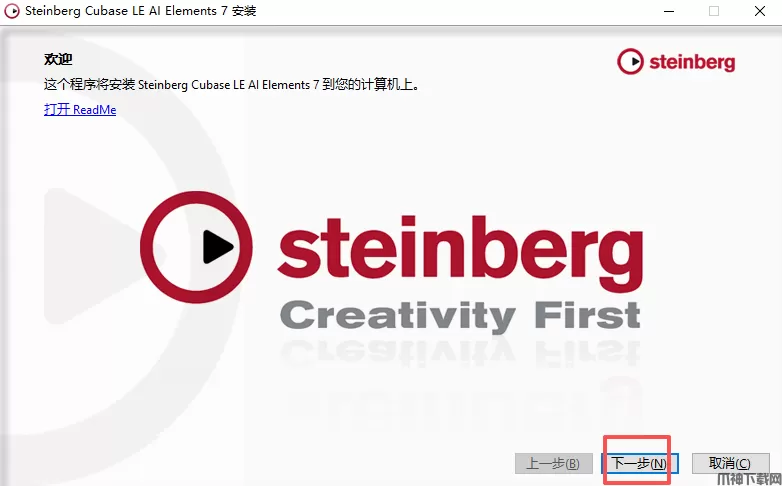This screenshot has height=486, width=782.
Task: Click the installation description sentence
Action: point(232,85)
